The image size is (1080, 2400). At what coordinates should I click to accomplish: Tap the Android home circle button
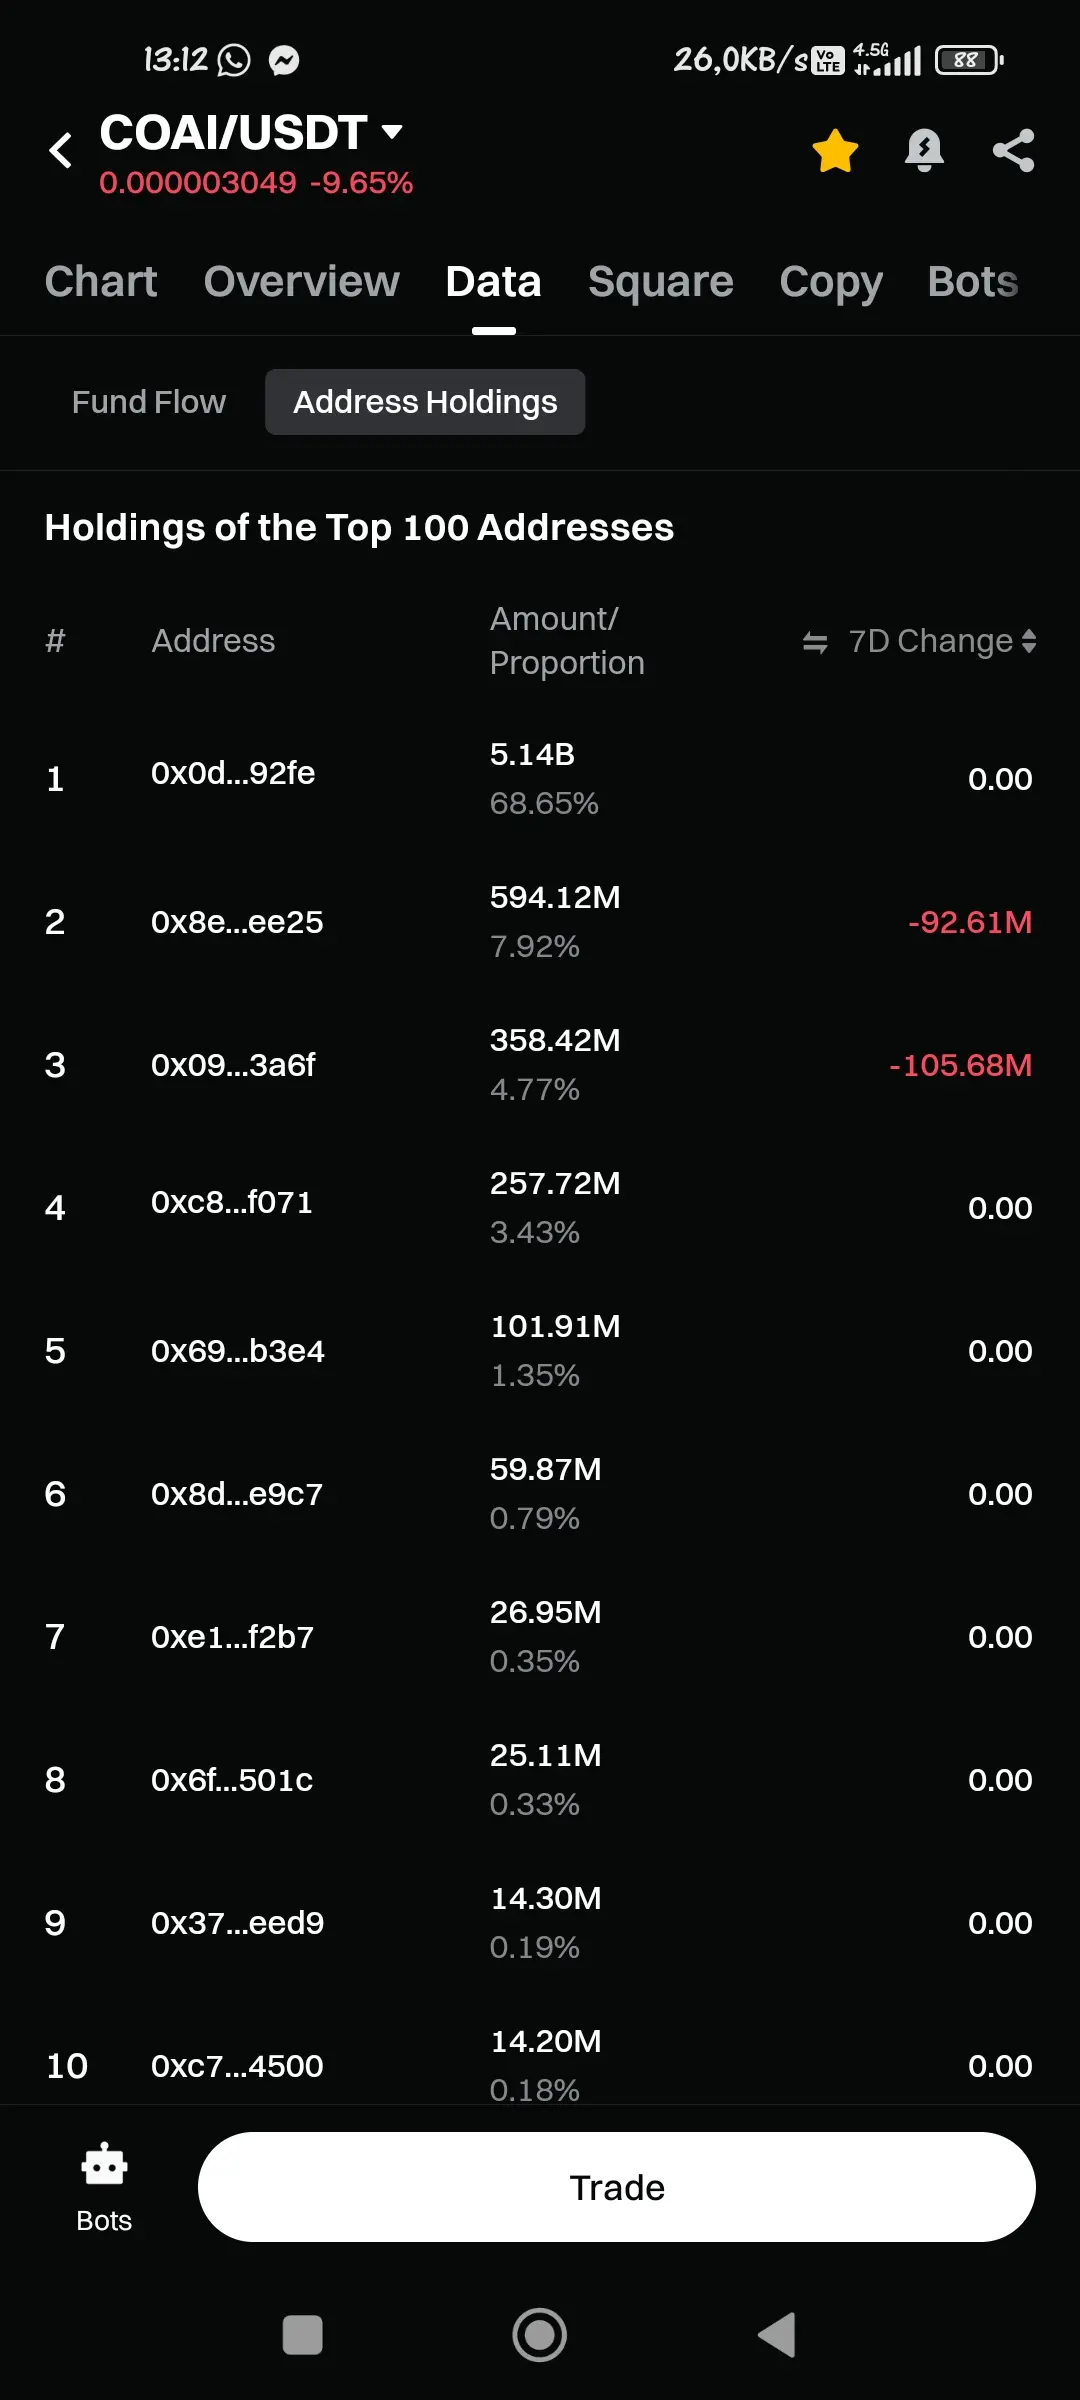[x=540, y=2335]
